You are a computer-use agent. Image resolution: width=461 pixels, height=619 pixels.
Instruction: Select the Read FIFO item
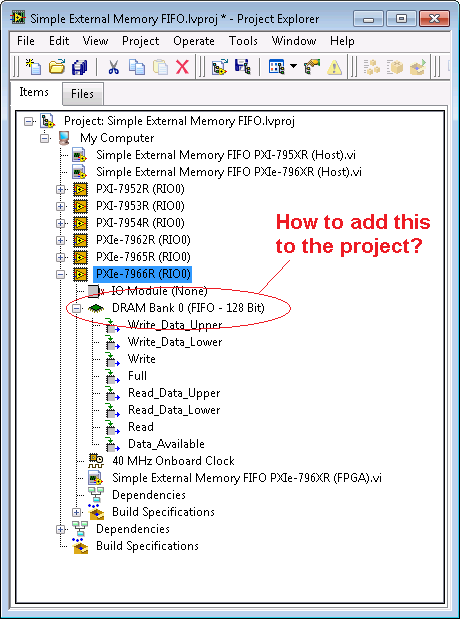[141, 427]
